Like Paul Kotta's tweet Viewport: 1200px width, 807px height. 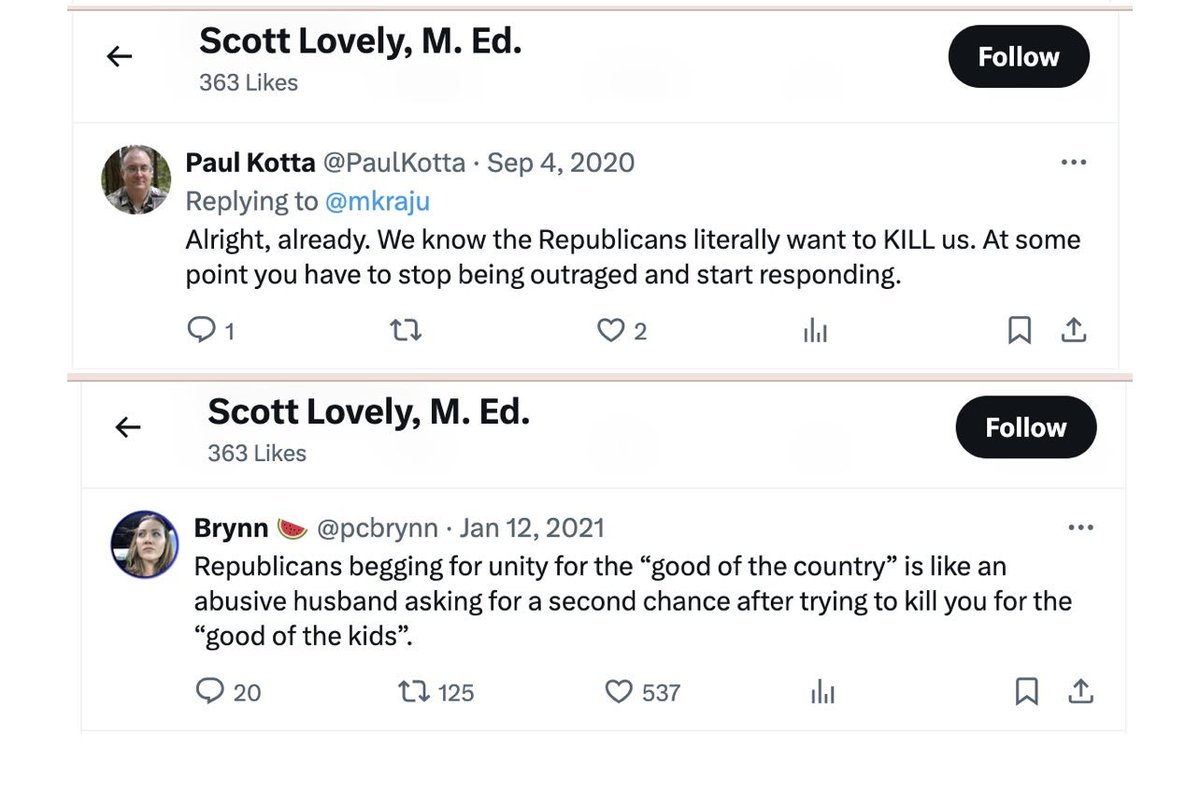(x=610, y=330)
